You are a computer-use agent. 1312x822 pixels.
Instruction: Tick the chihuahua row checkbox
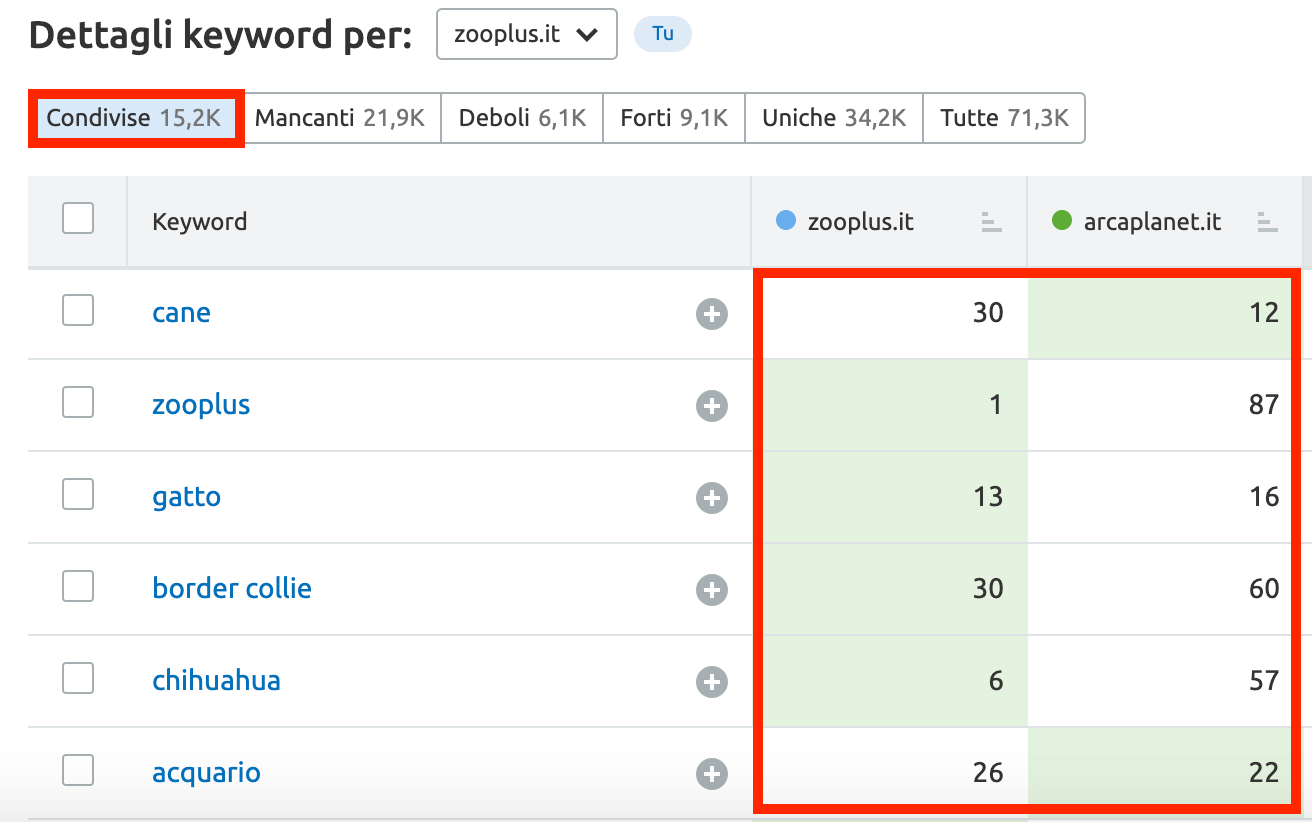[78, 678]
